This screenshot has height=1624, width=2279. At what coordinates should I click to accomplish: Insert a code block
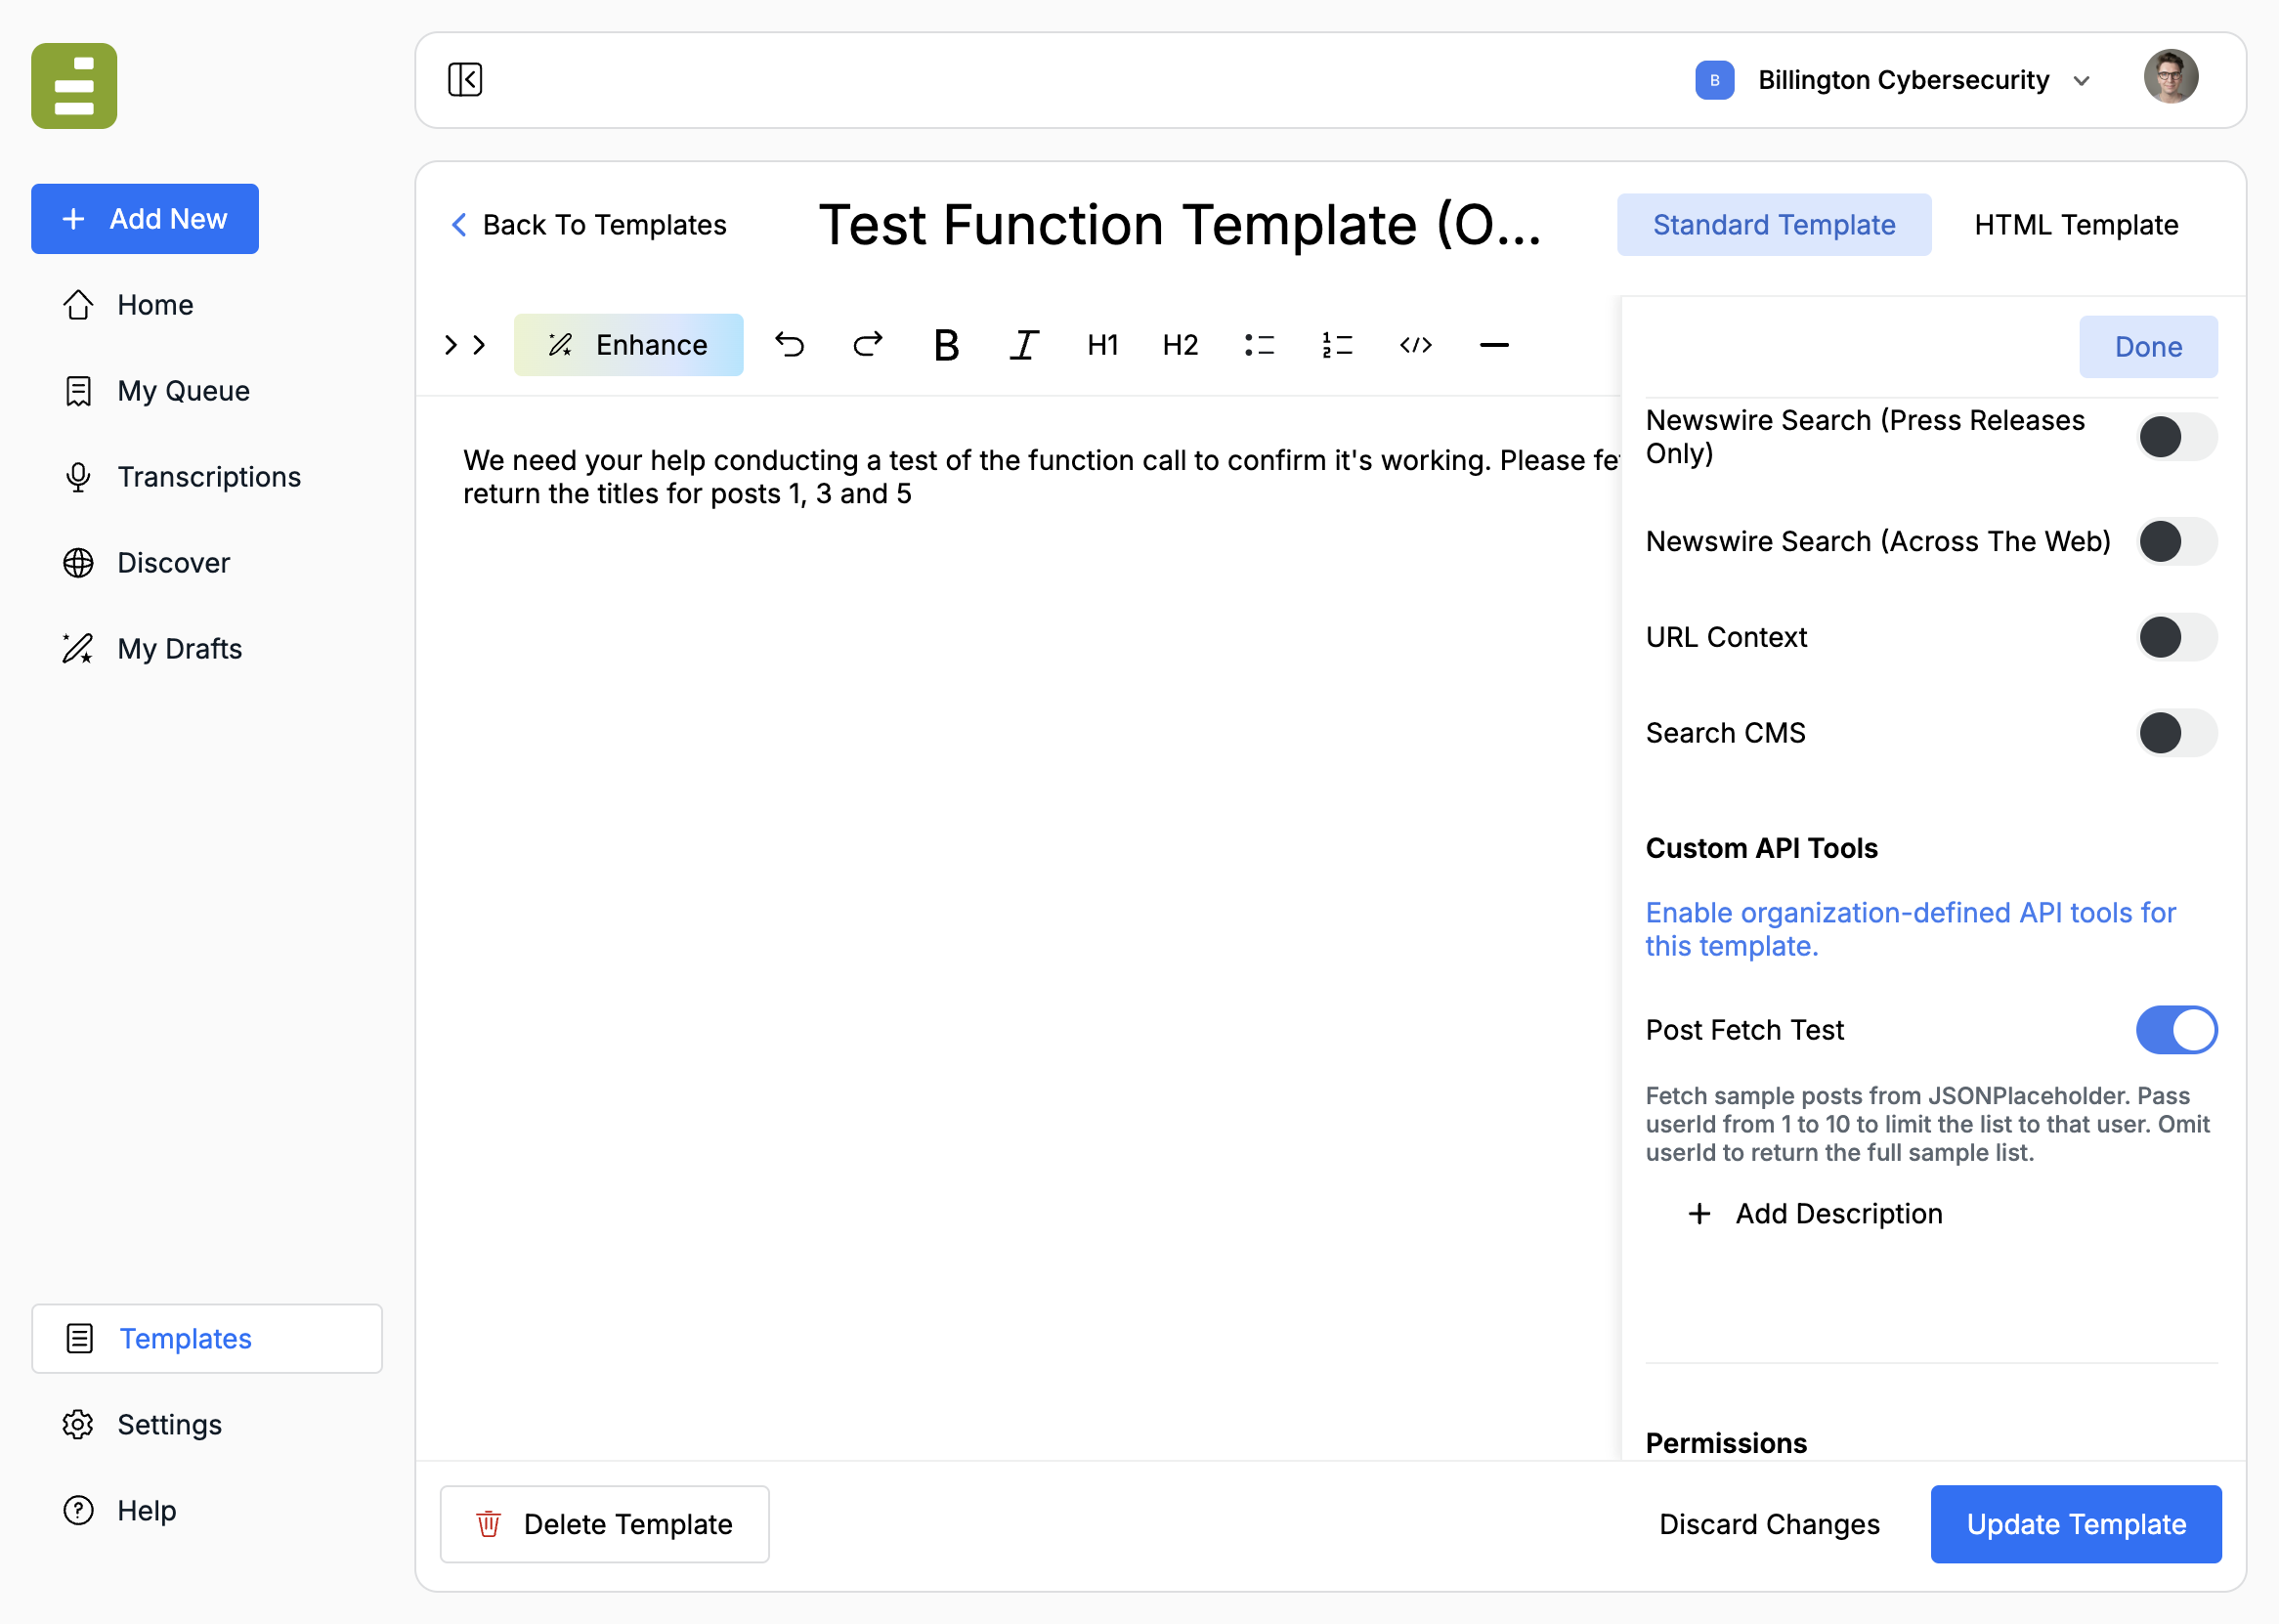coord(1416,345)
